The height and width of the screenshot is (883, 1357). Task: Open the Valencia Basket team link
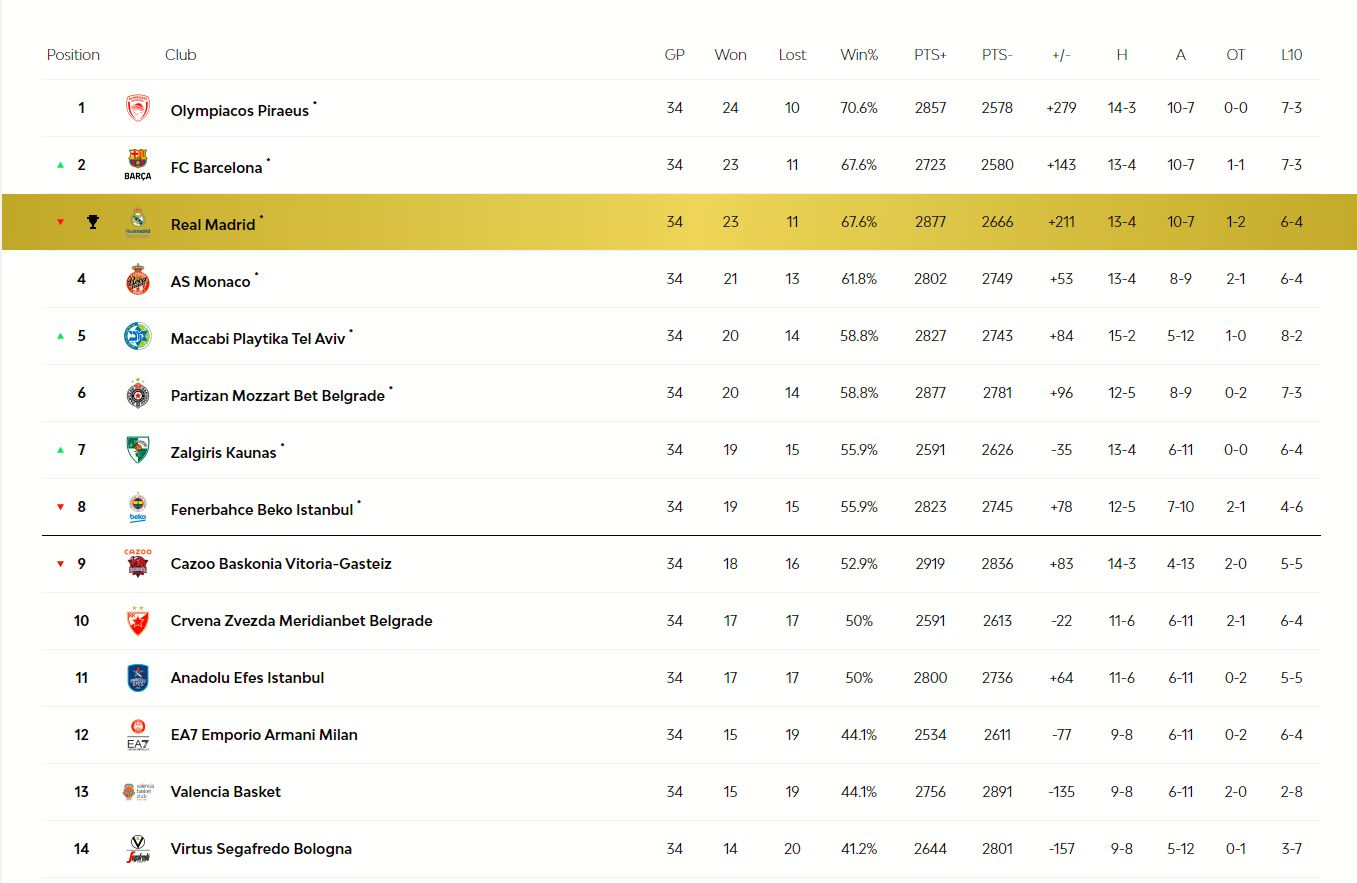point(226,792)
